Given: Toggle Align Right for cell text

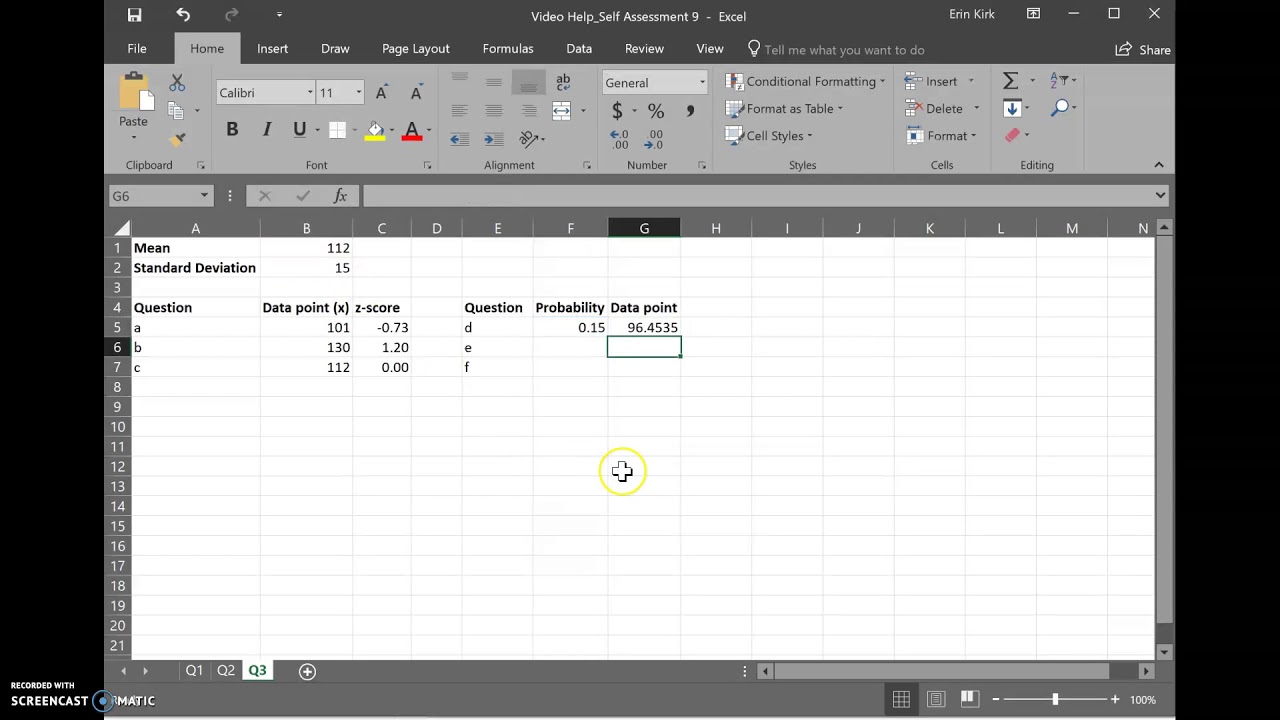Looking at the screenshot, I should (528, 110).
